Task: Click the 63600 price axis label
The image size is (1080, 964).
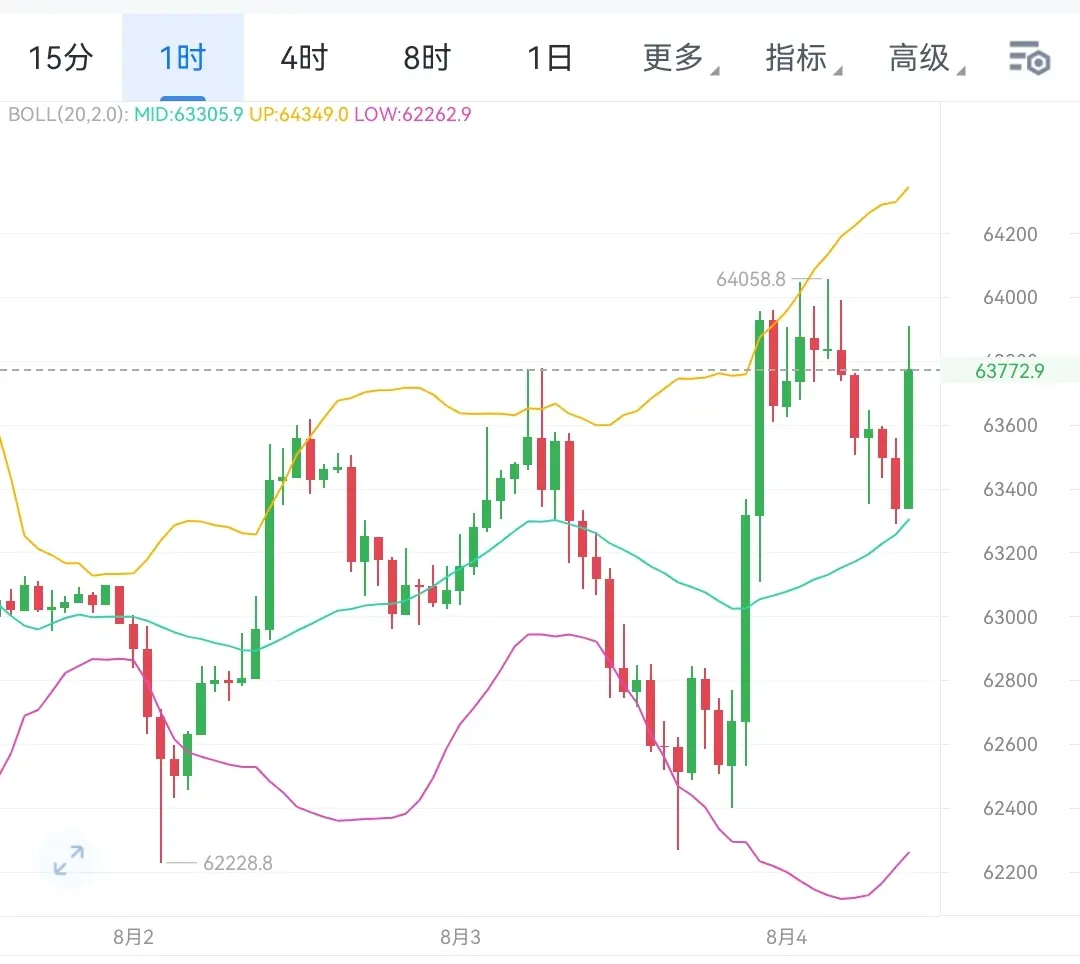Action: coord(1010,426)
